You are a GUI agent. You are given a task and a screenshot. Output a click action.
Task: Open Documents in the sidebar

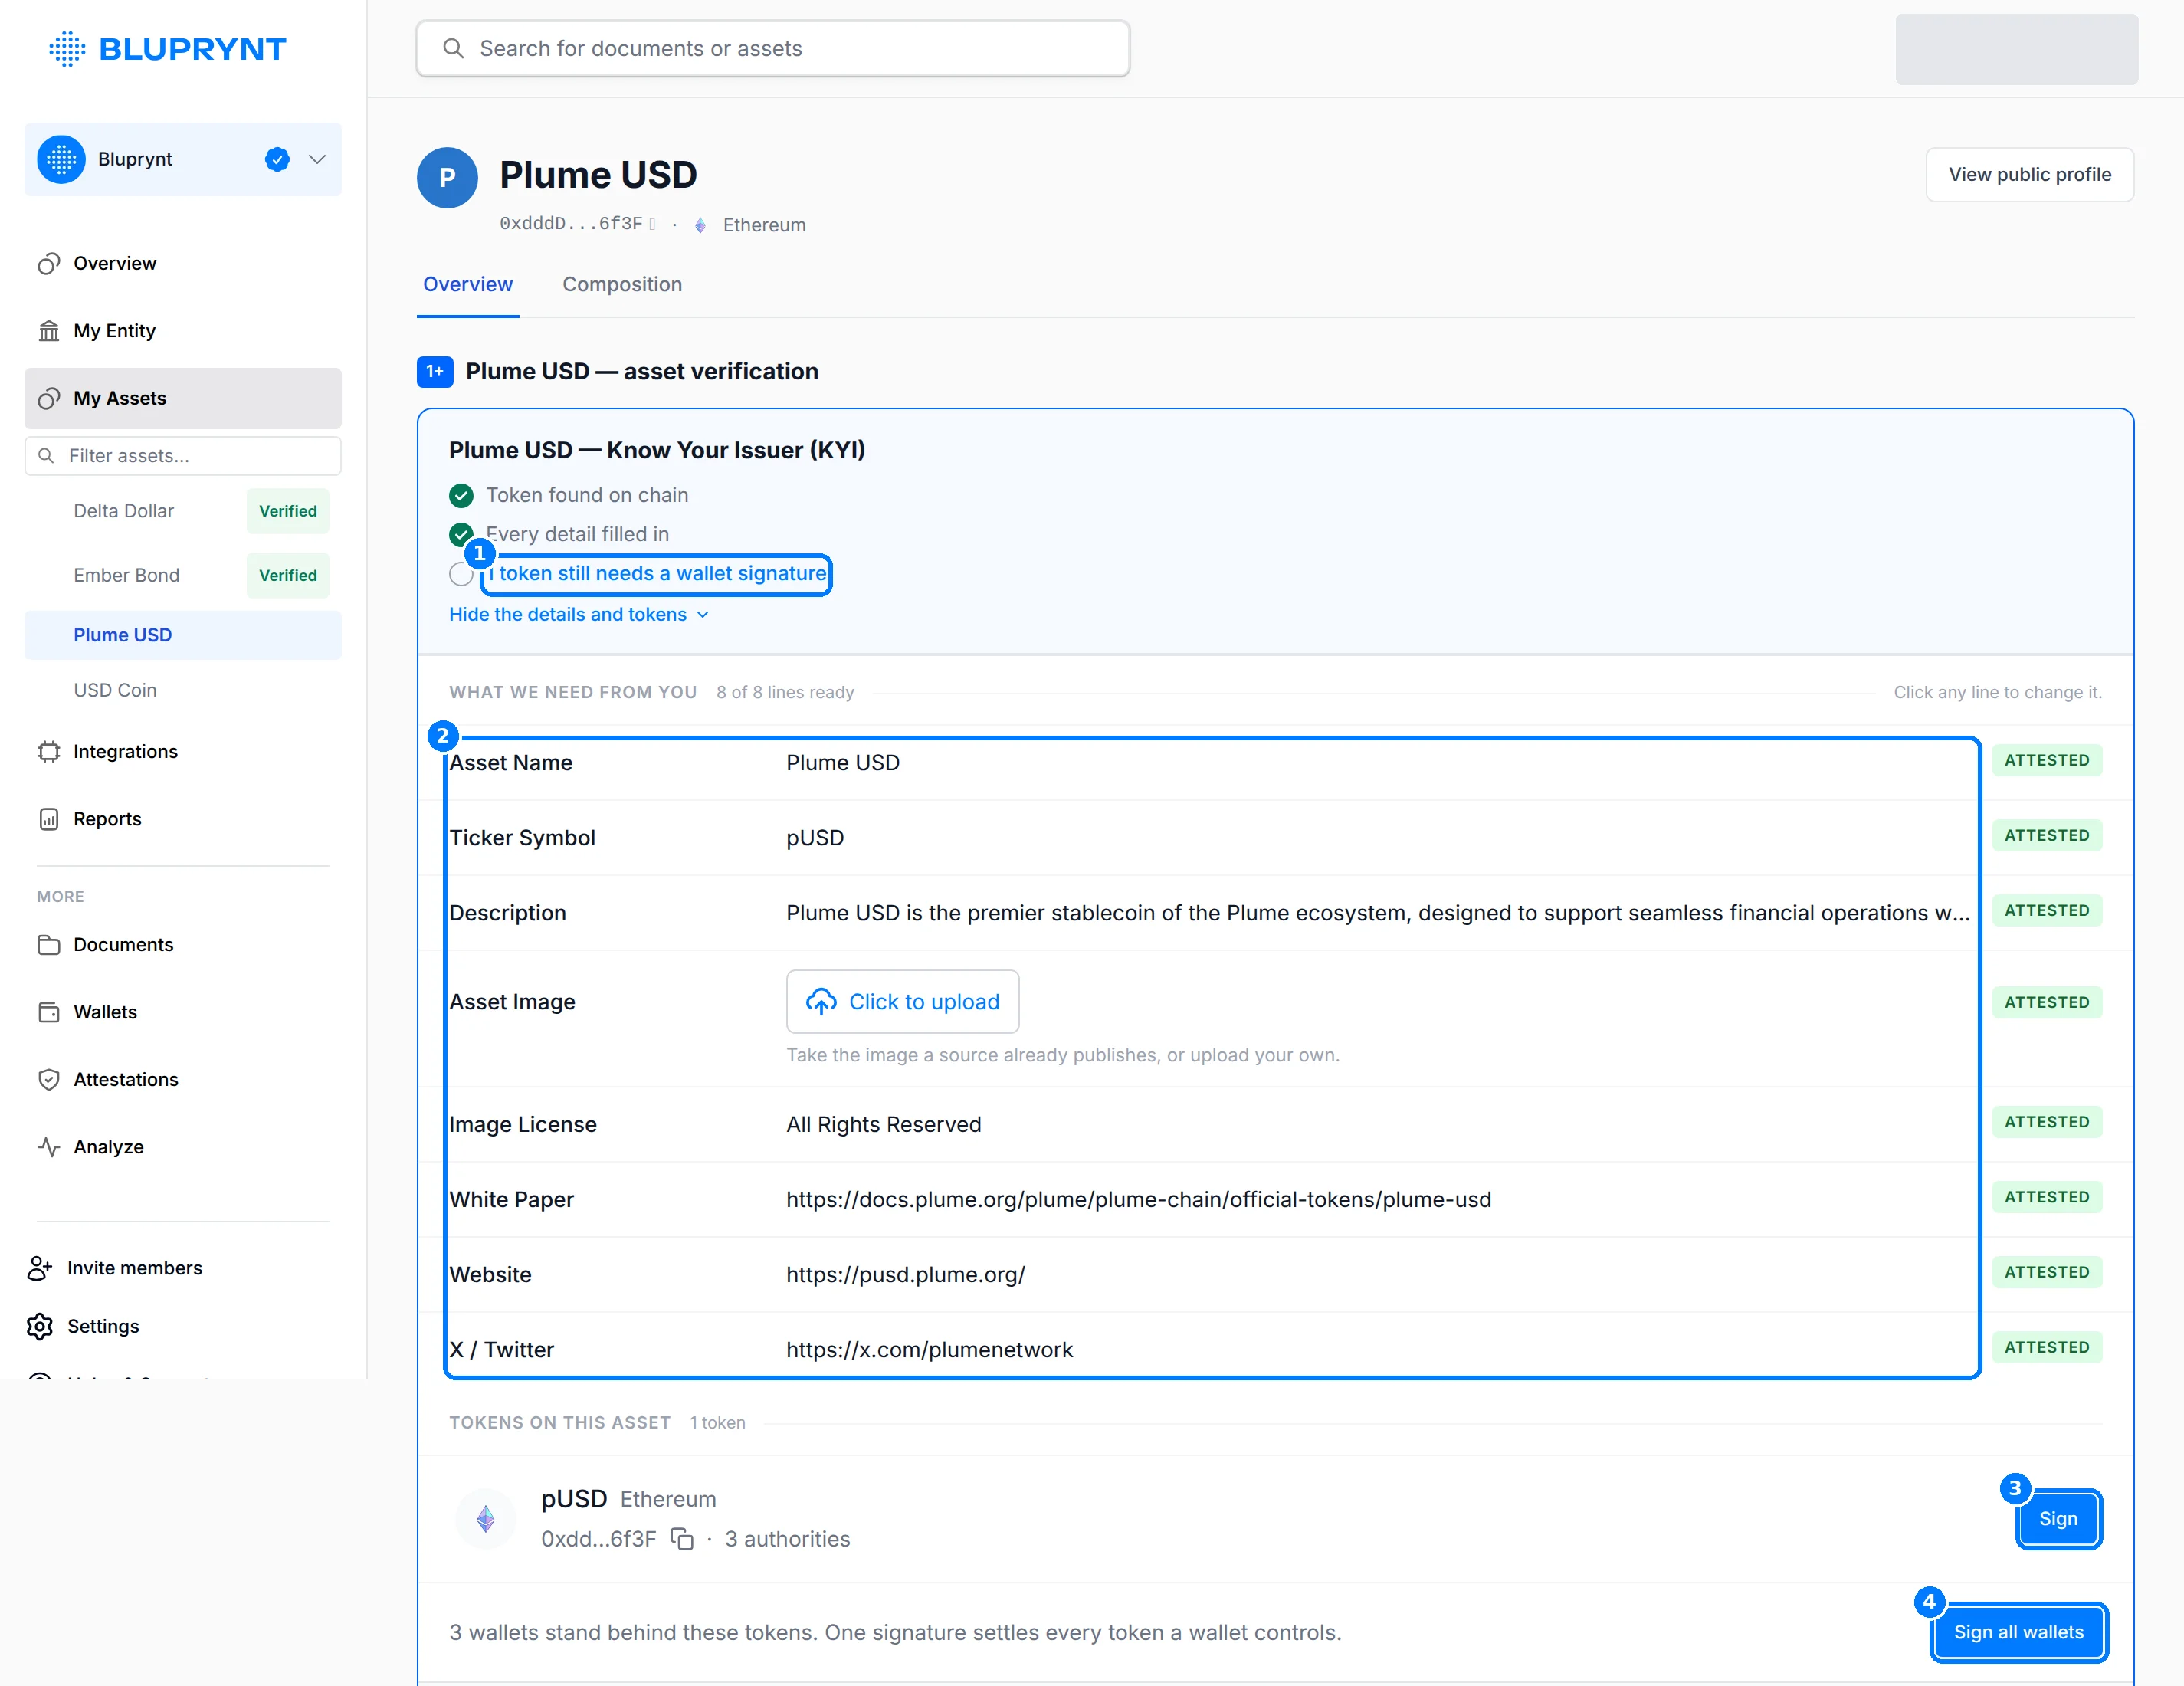coord(183,945)
